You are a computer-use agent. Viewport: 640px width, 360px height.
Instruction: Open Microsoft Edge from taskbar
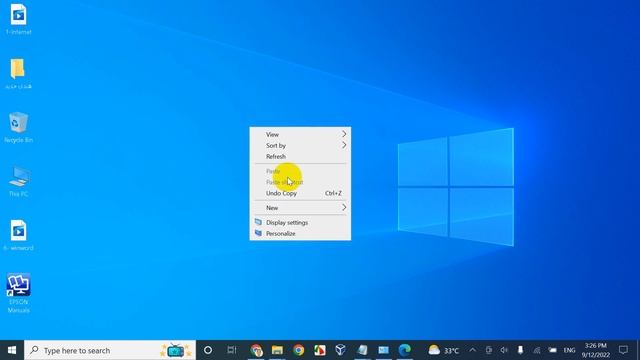point(404,350)
